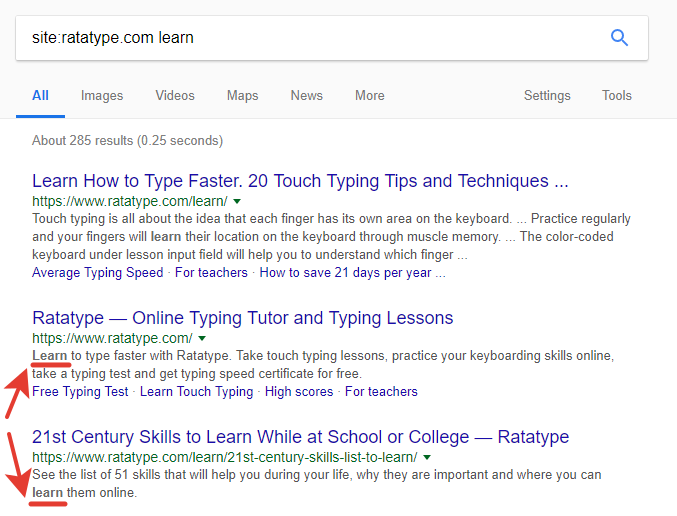Image resolution: width=677 pixels, height=516 pixels.
Task: Click the snippet 'See the list of 51 skills'
Action: tap(316, 484)
